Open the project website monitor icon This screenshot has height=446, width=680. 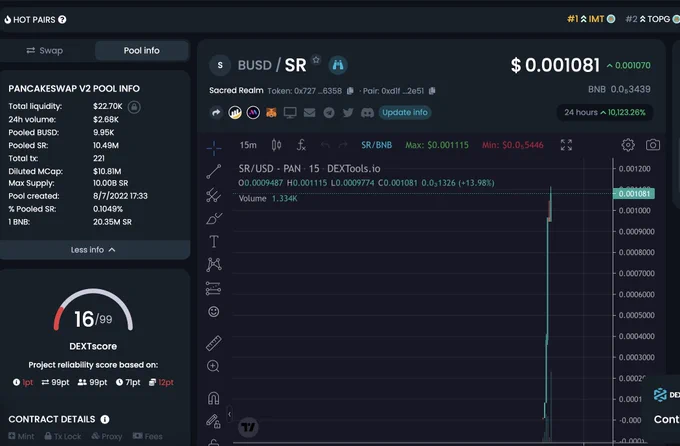(x=290, y=113)
